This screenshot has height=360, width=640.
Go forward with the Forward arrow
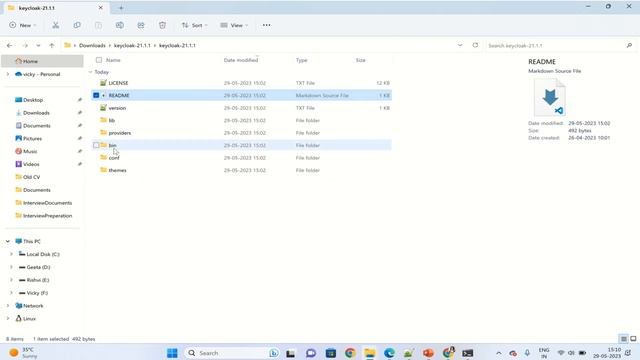pyautogui.click(x=25, y=45)
